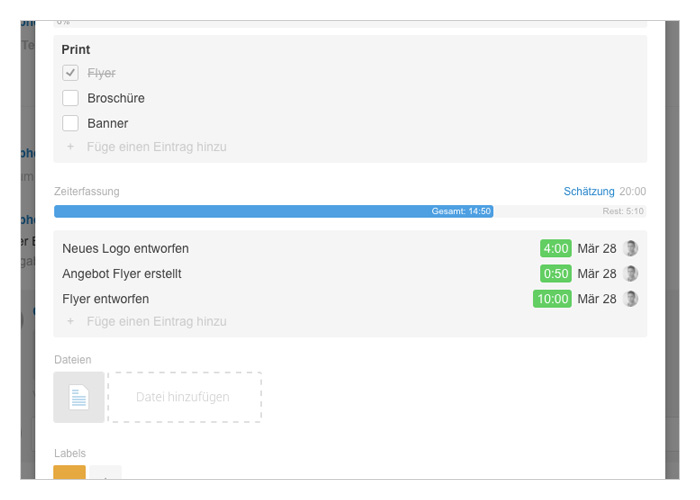Uncheck the completed Flyer checkbox

(70, 73)
